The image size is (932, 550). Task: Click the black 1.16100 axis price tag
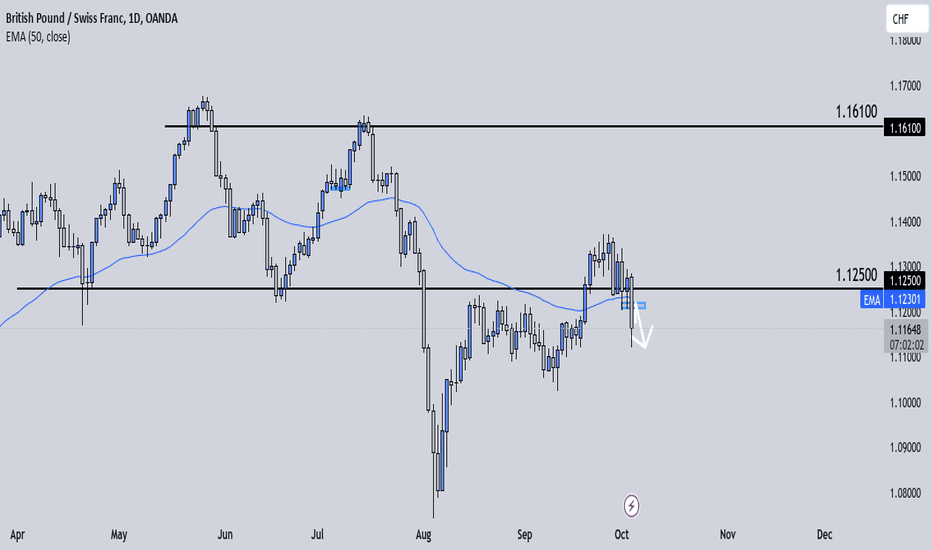tap(905, 127)
